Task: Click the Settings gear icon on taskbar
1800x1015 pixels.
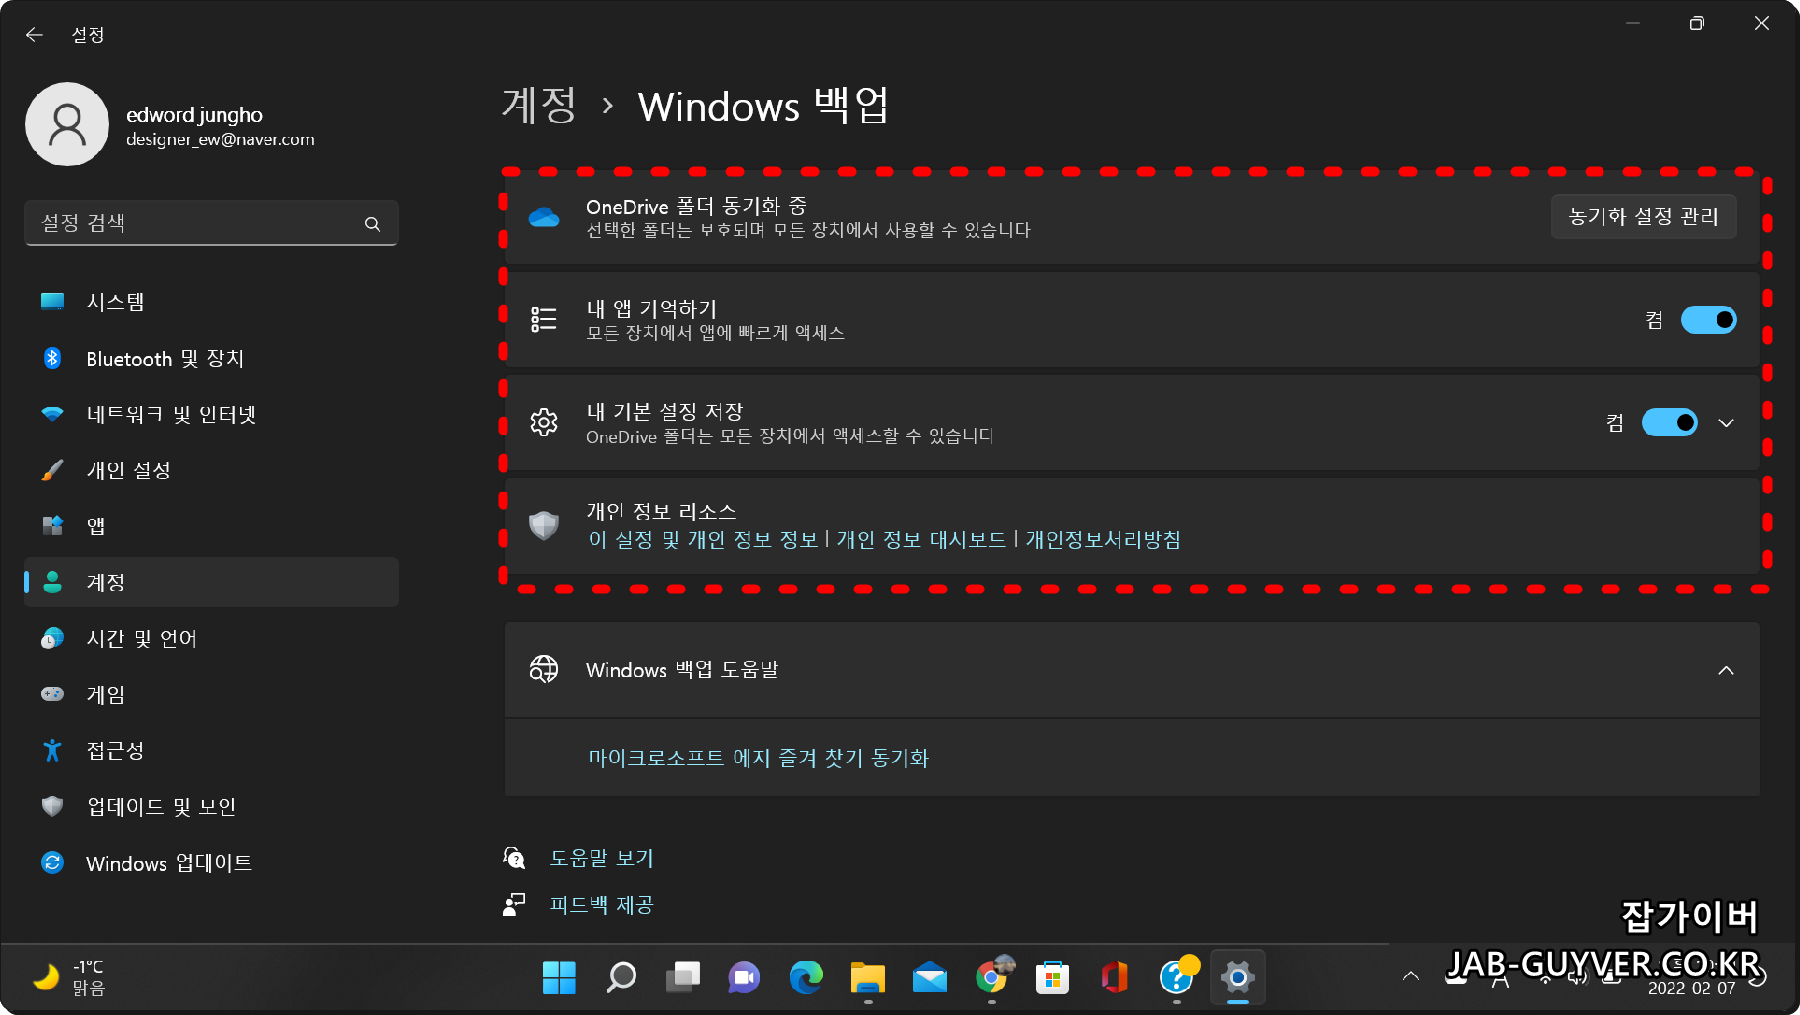Action: pos(1238,977)
